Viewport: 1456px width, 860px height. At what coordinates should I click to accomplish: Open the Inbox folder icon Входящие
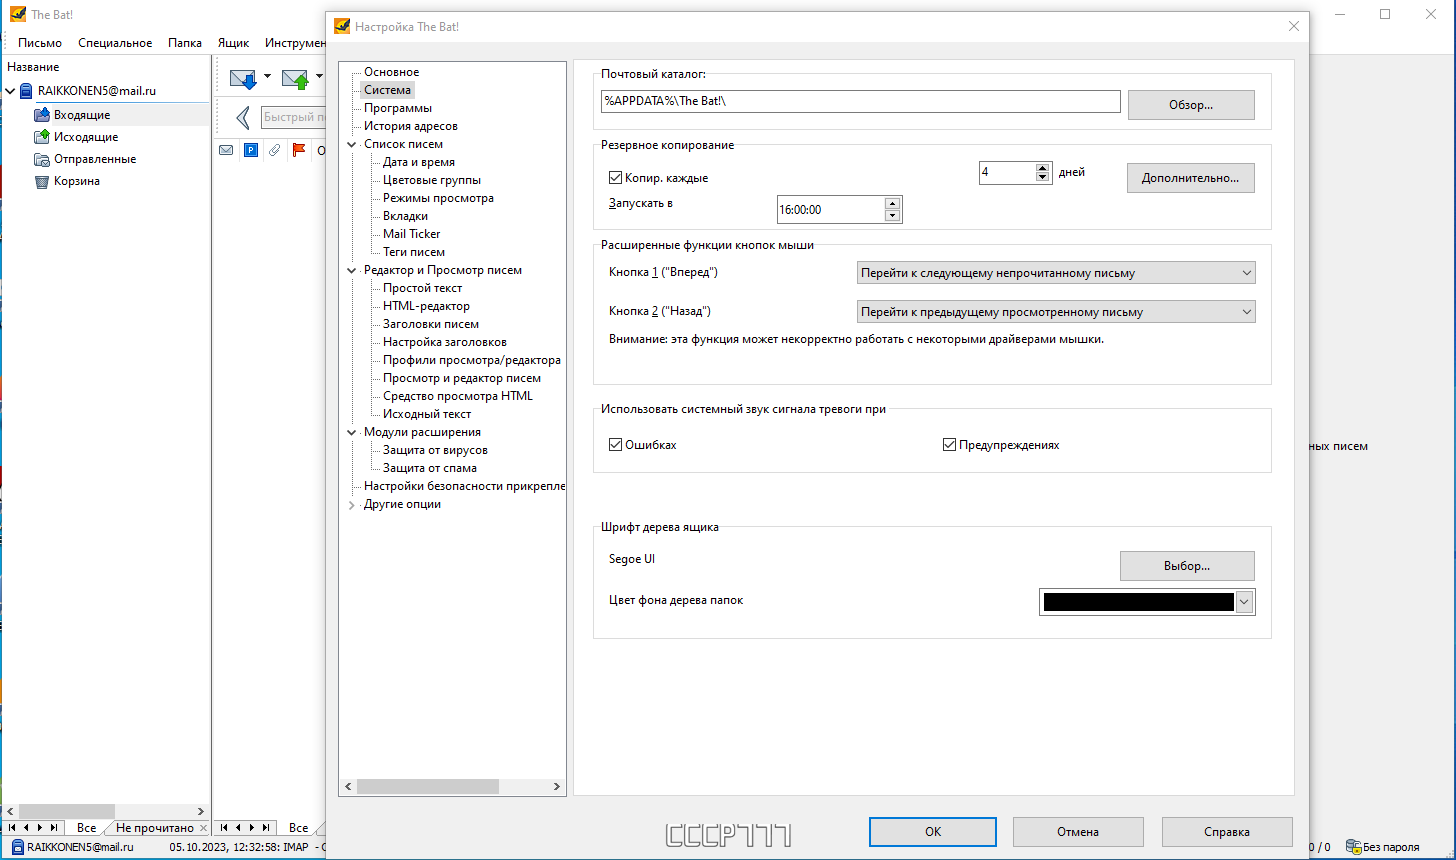pos(42,115)
